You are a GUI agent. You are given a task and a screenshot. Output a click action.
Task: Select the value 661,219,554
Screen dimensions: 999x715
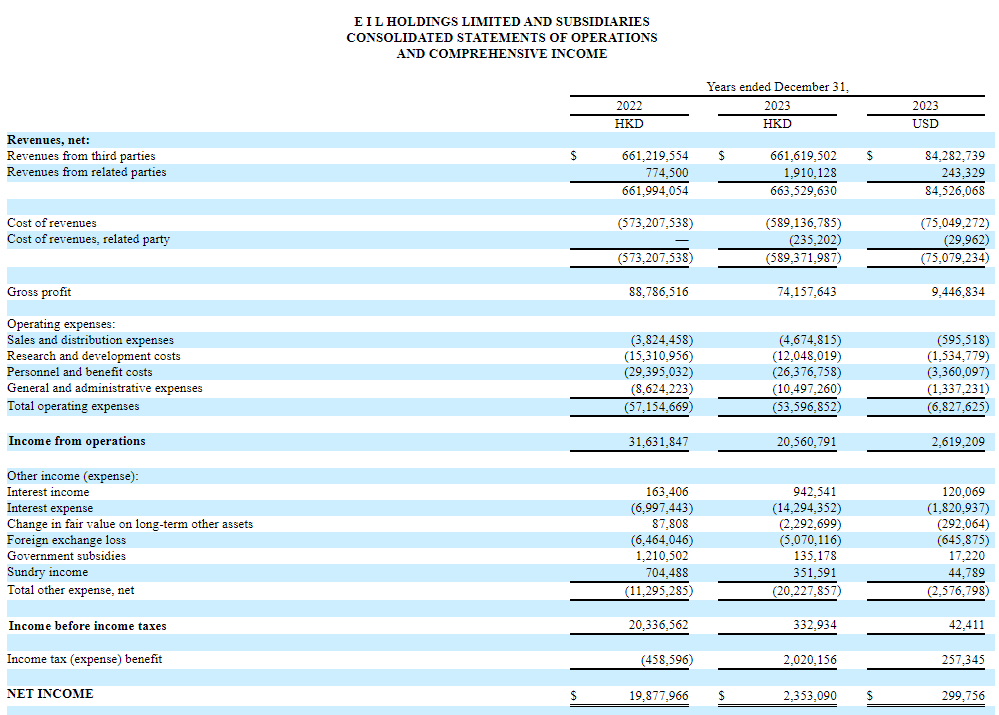(x=655, y=156)
